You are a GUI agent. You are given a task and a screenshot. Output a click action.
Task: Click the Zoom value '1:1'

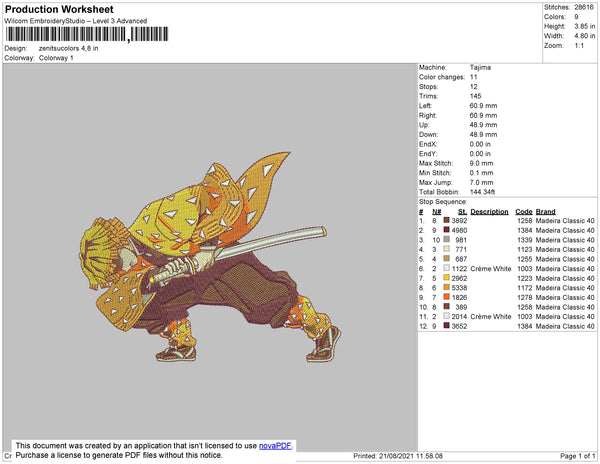[x=579, y=46]
